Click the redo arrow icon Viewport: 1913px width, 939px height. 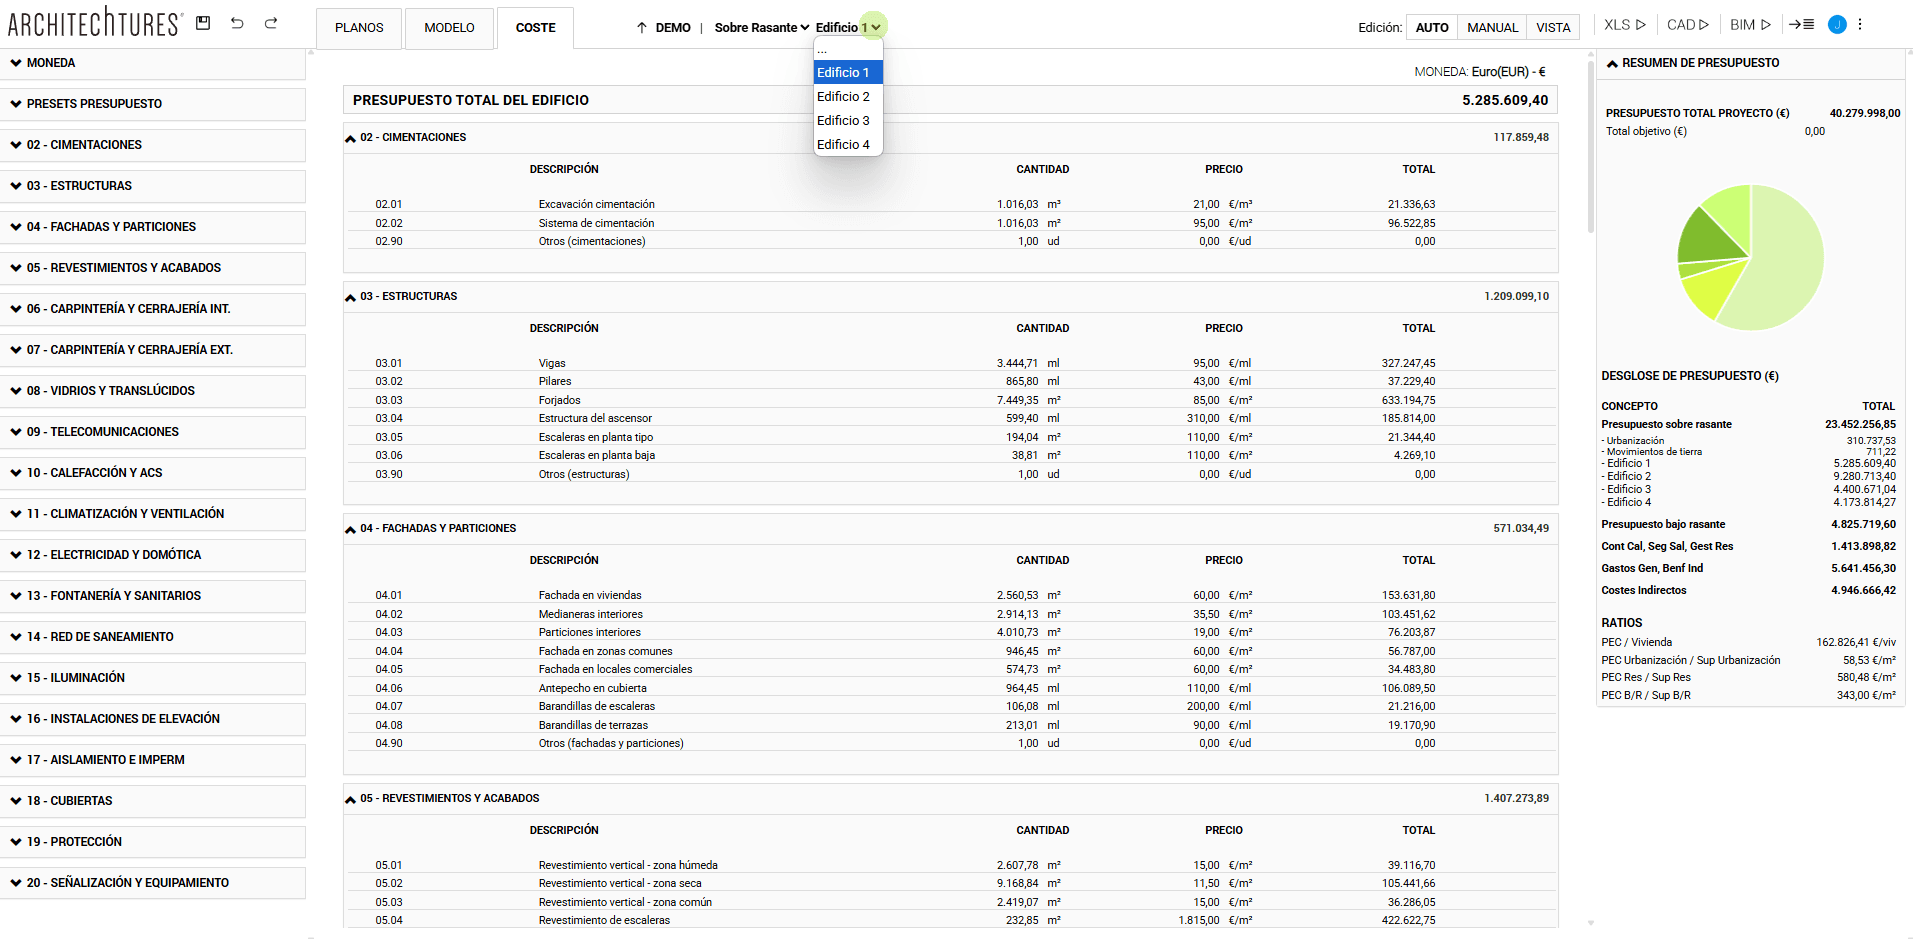click(x=271, y=23)
